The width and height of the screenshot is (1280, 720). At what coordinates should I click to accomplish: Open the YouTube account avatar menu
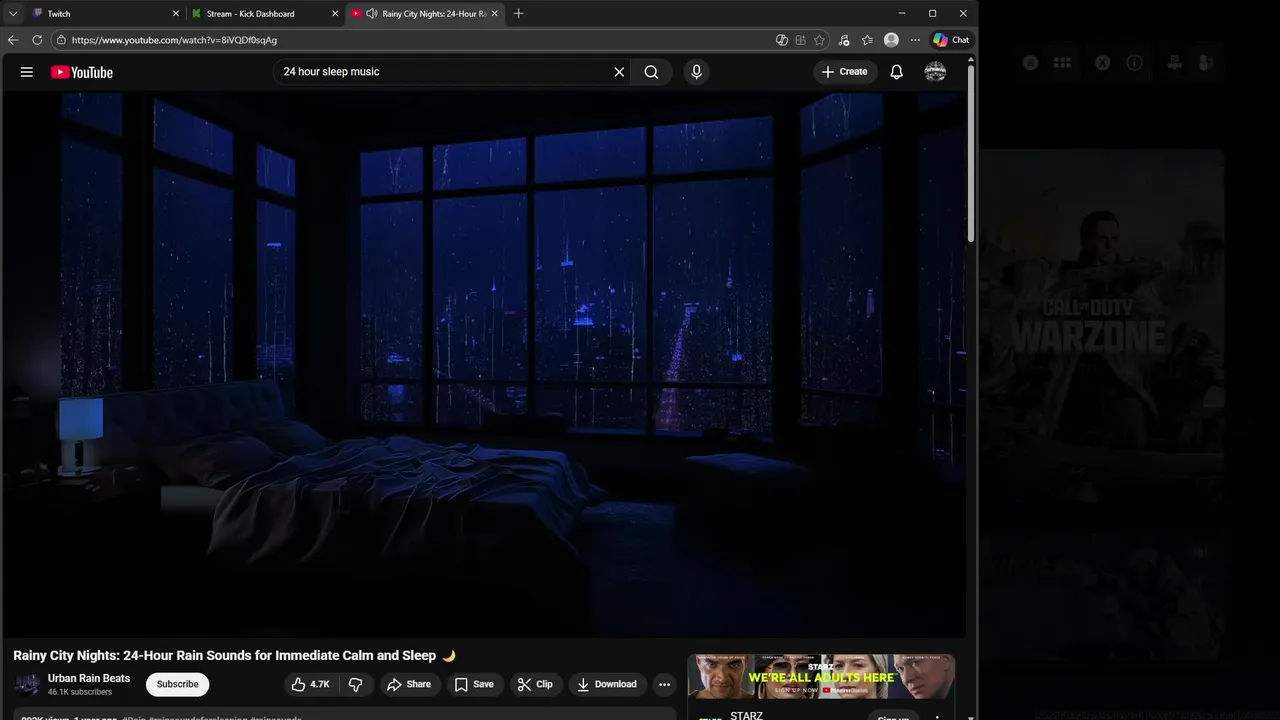(x=936, y=72)
